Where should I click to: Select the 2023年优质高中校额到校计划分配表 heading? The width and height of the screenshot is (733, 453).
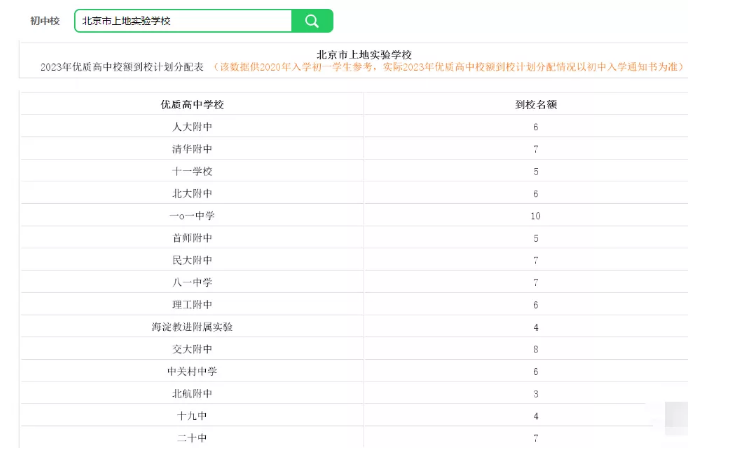(122, 67)
